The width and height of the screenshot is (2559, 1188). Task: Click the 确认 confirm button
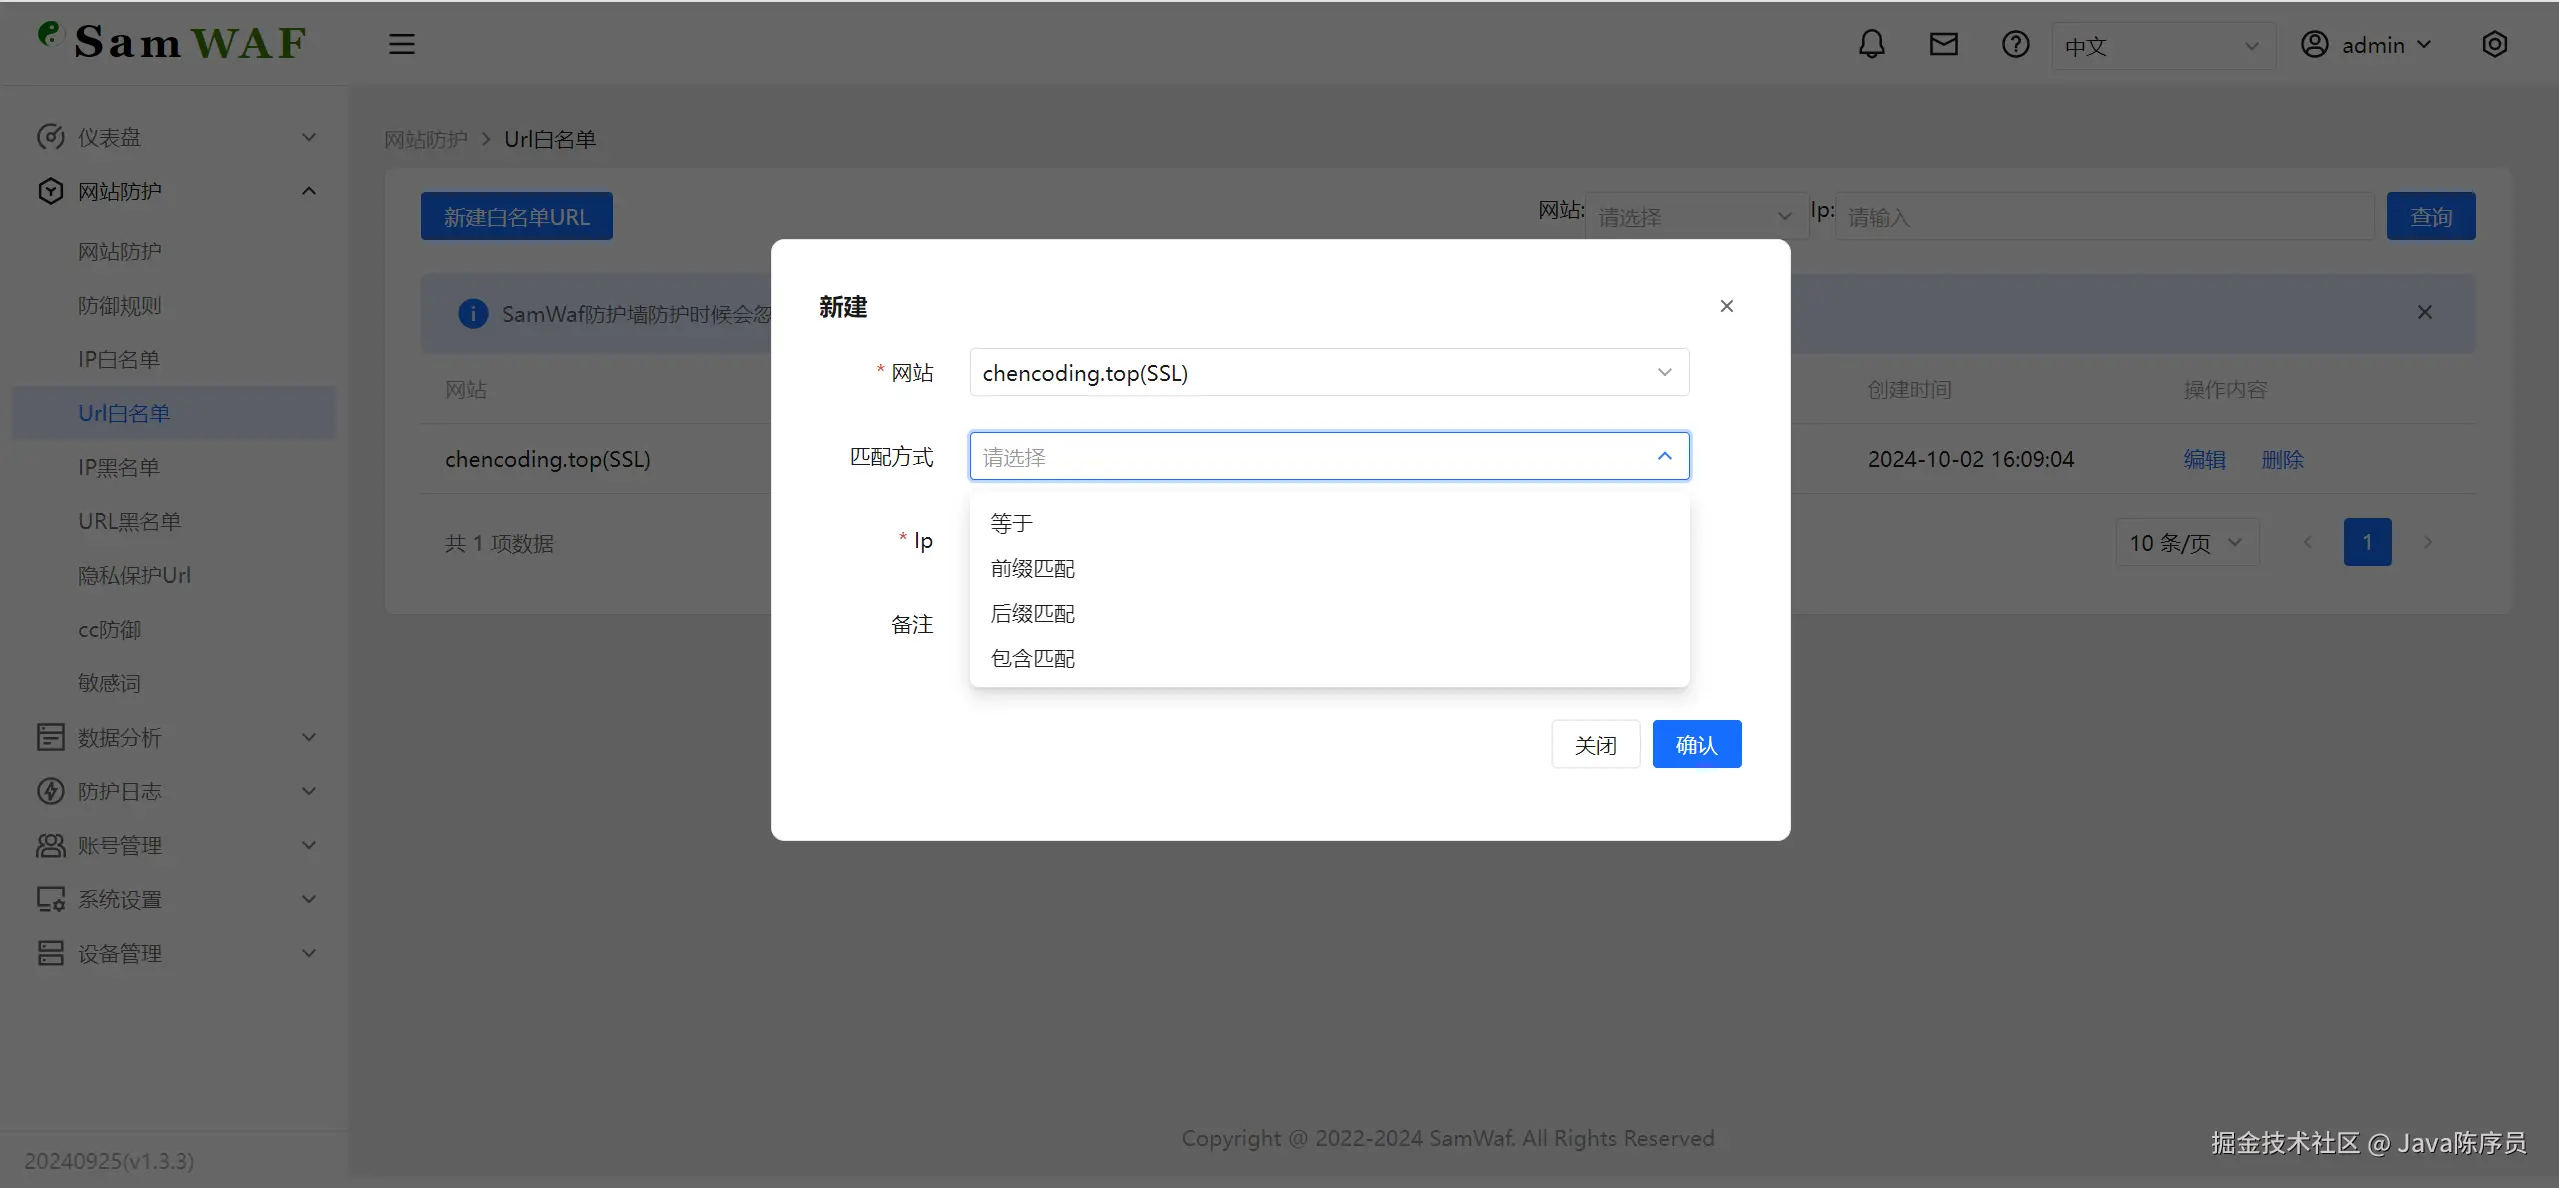point(1696,745)
